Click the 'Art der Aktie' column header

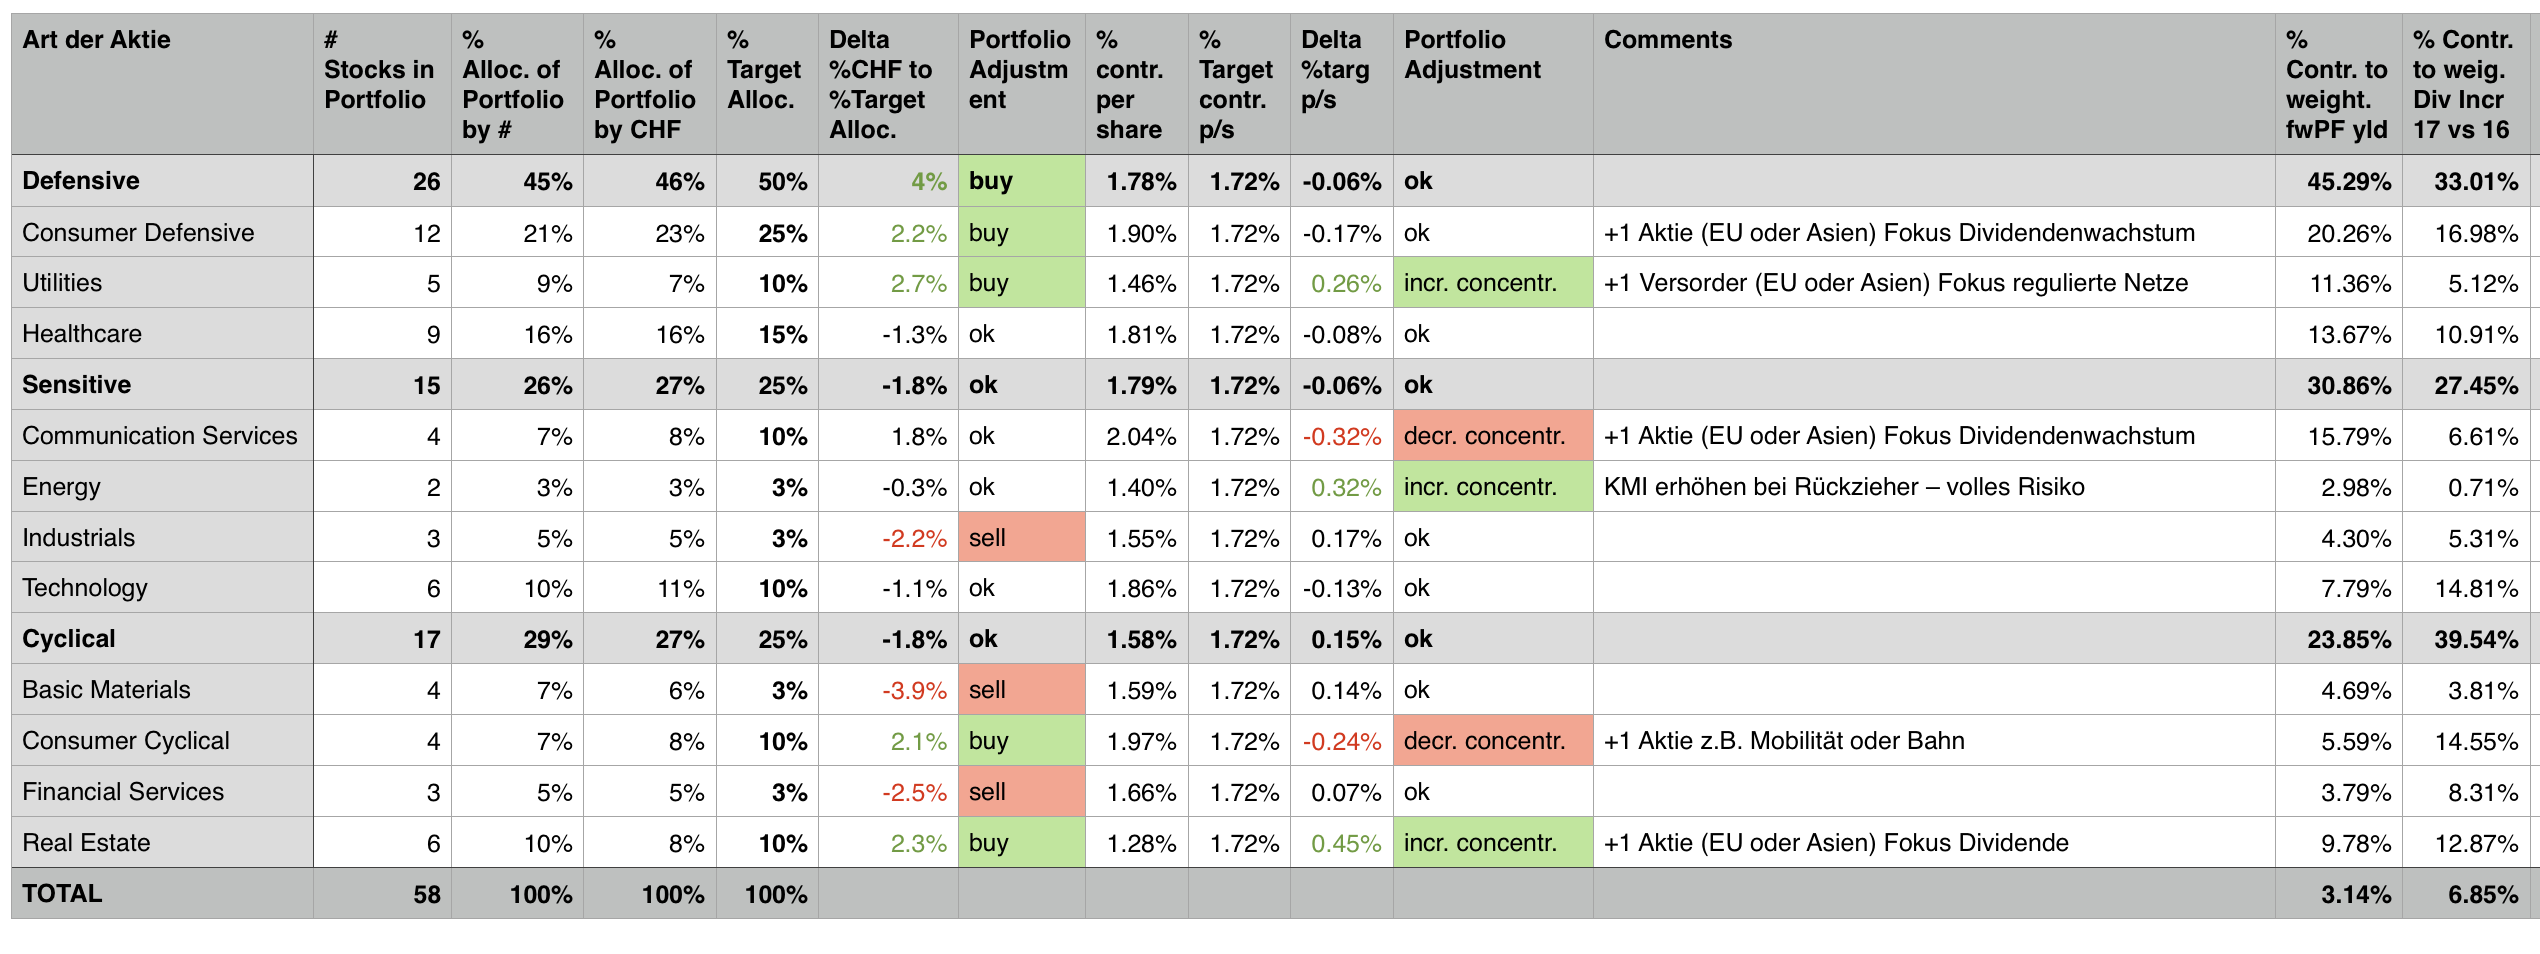coord(97,40)
